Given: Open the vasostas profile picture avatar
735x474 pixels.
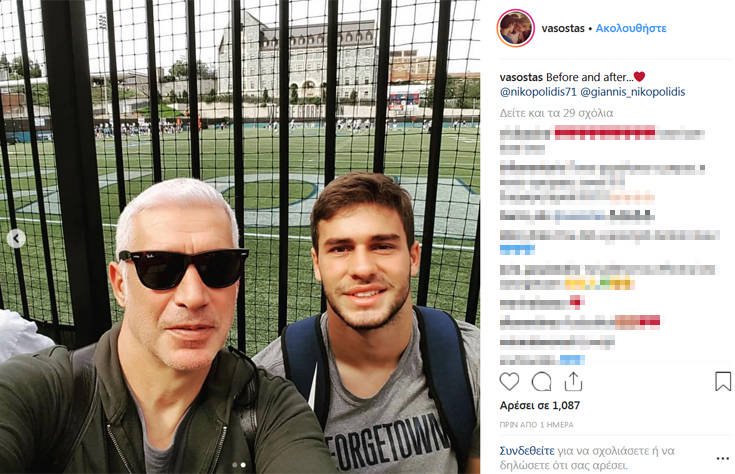Looking at the screenshot, I should tap(516, 28).
